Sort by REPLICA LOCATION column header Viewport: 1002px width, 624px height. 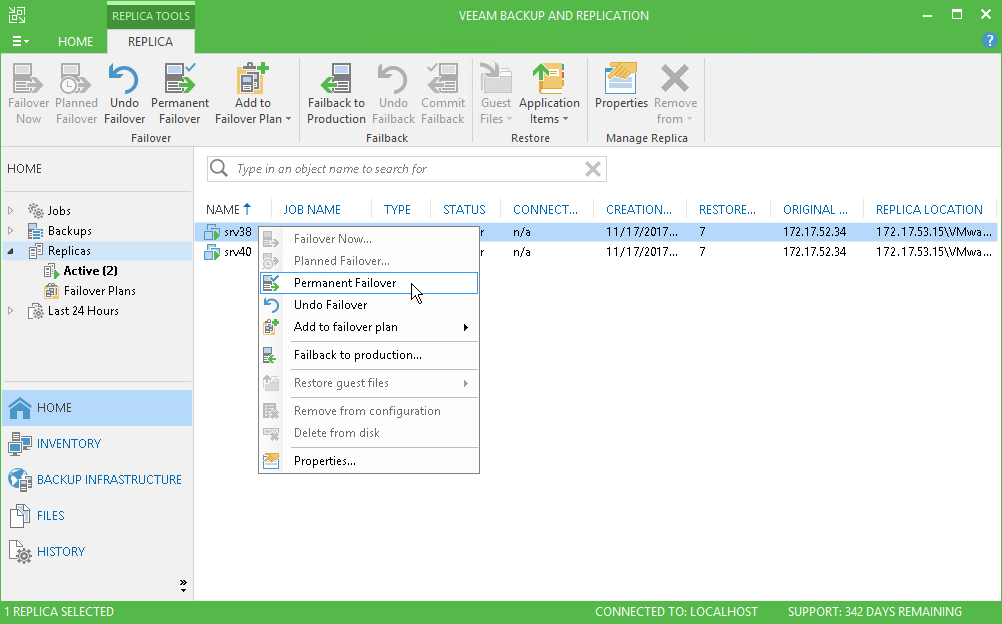[x=930, y=209]
